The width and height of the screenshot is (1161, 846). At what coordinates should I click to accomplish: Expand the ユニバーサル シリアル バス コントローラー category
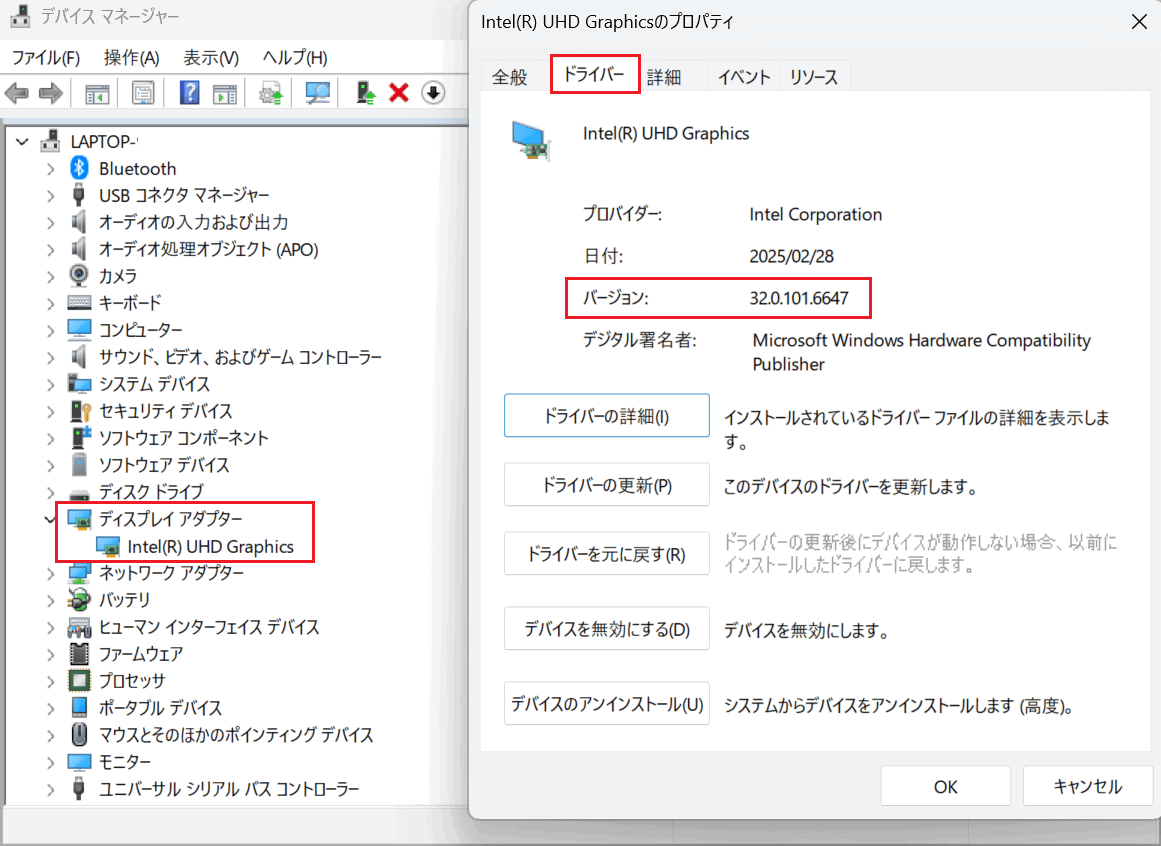pyautogui.click(x=50, y=789)
